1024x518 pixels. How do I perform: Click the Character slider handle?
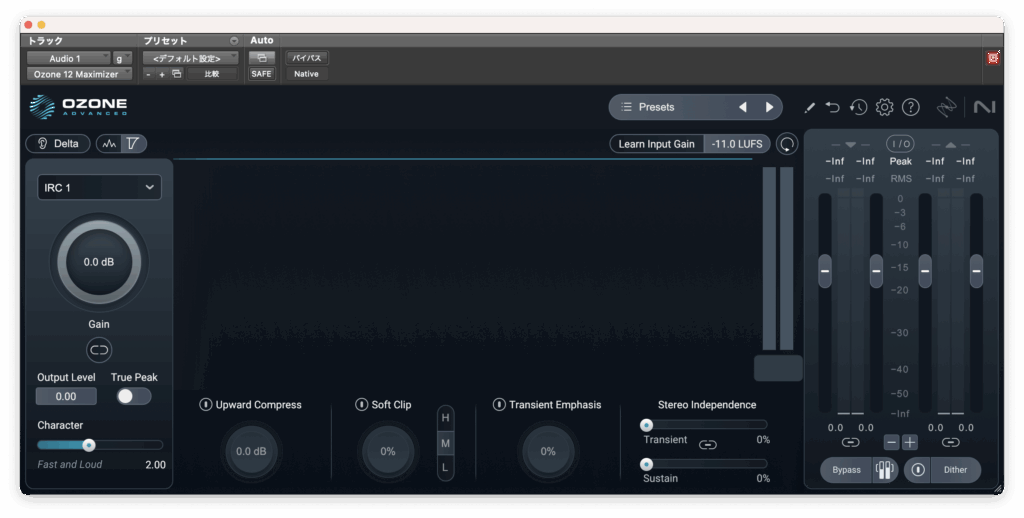[89, 445]
